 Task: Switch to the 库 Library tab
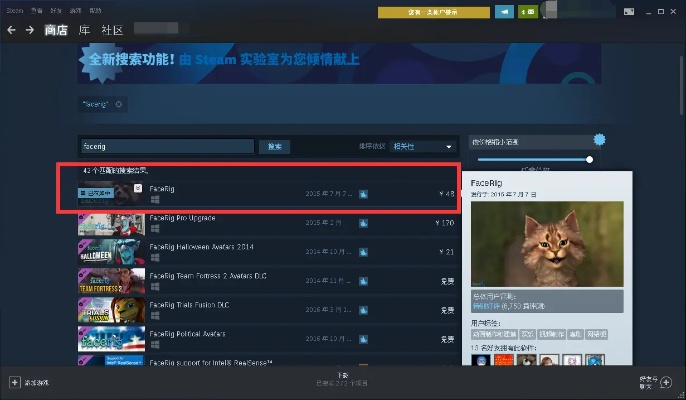pos(84,30)
